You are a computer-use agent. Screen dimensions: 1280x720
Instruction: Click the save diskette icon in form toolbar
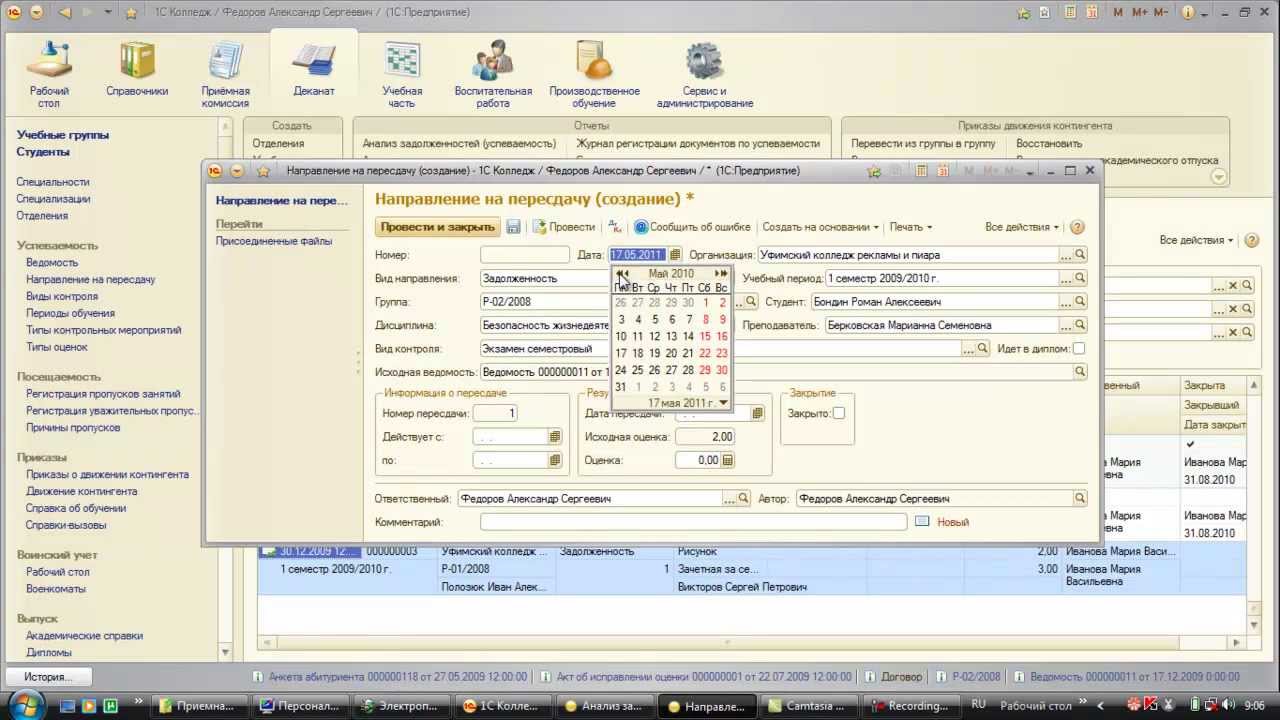click(x=513, y=227)
